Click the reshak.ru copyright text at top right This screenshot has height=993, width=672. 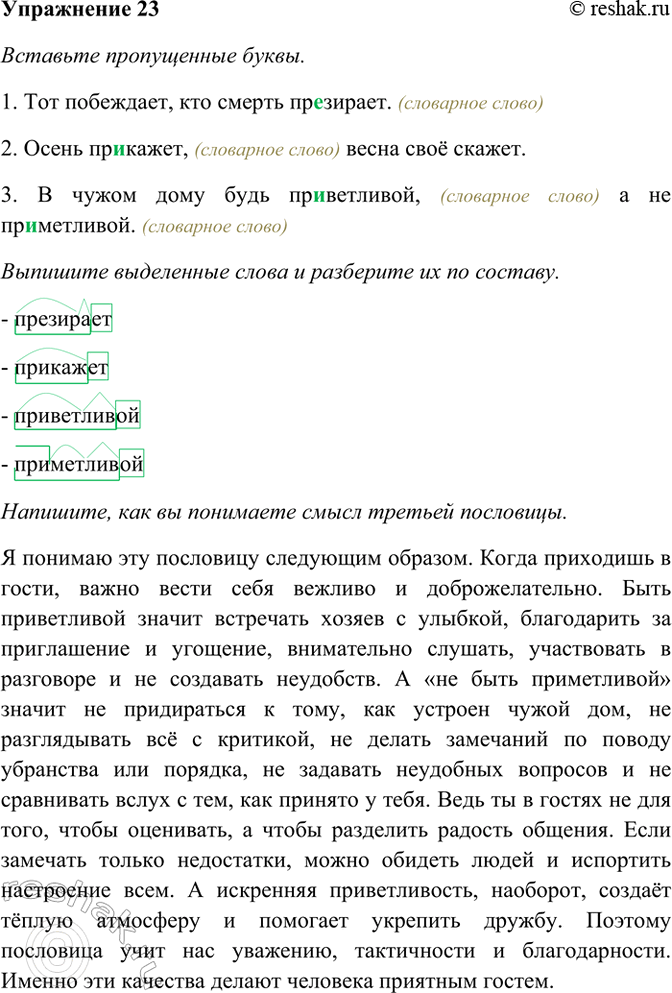point(614,10)
